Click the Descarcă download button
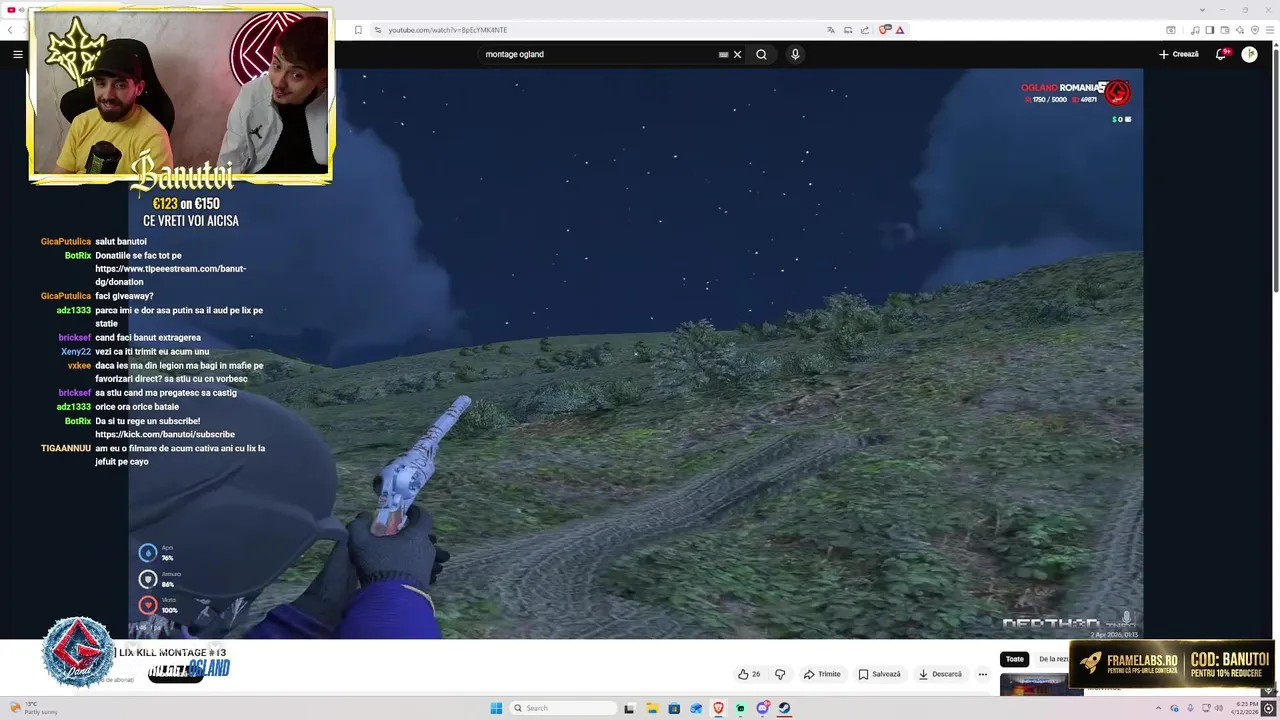 (940, 674)
